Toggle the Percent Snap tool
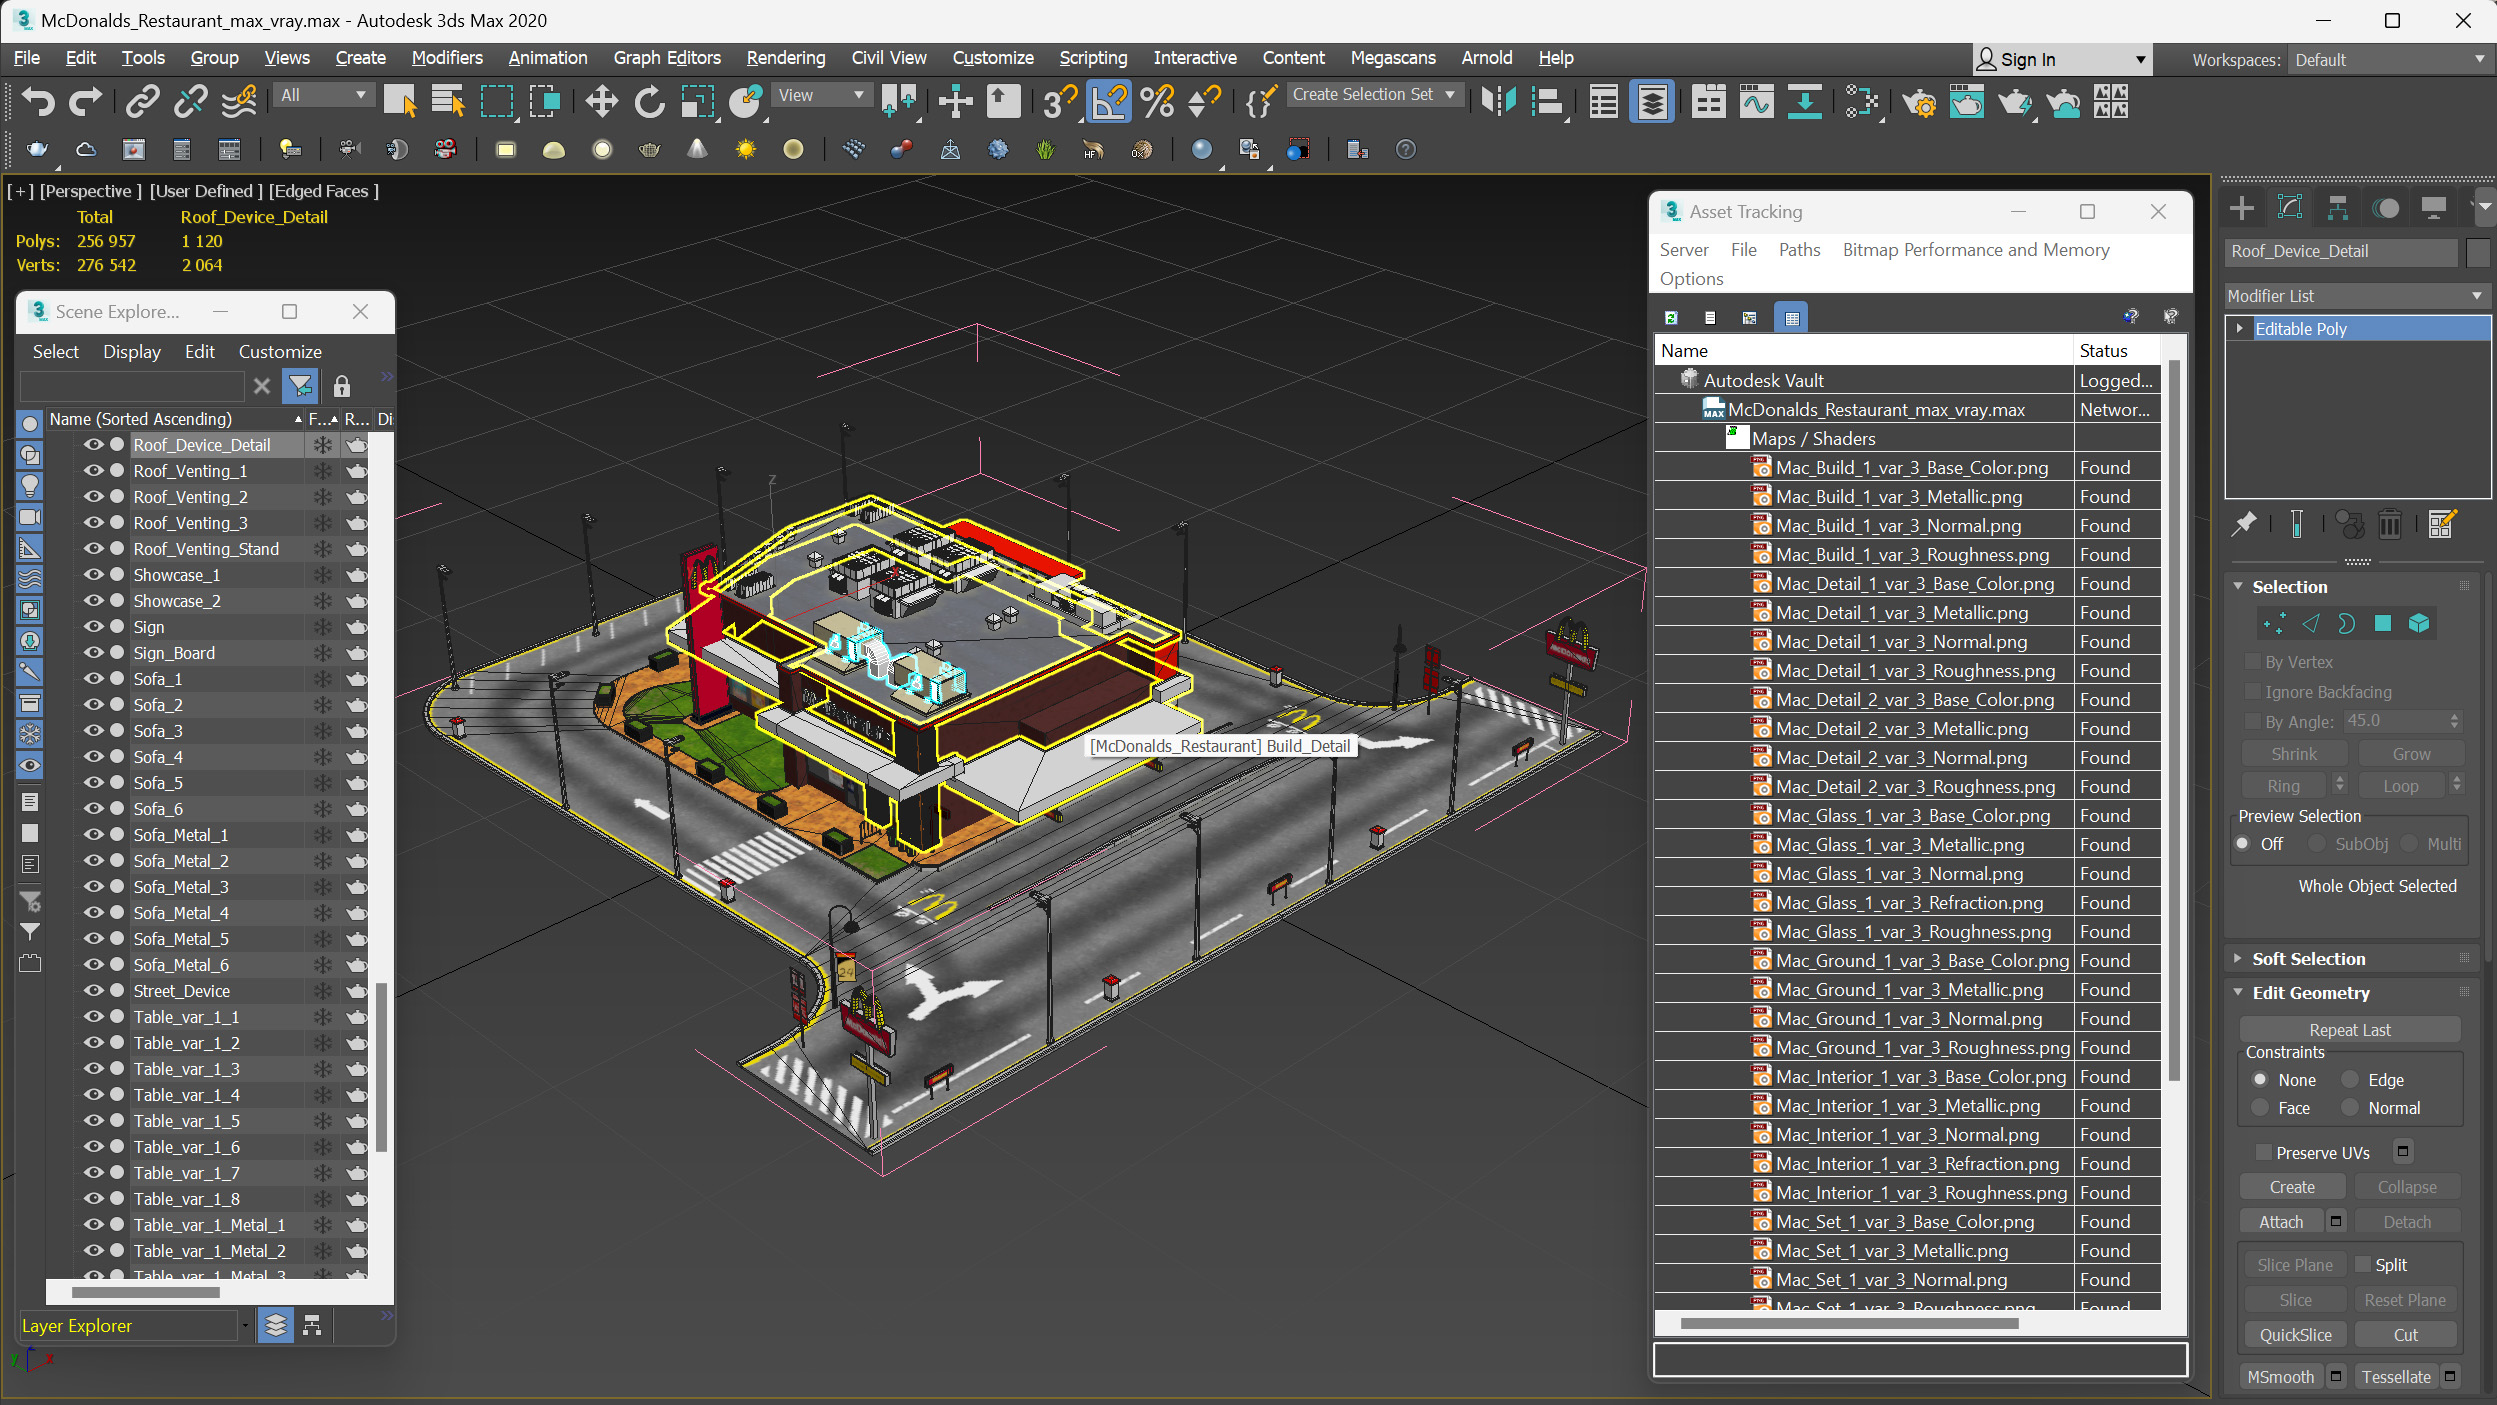Viewport: 2497px width, 1405px height. 1157,101
